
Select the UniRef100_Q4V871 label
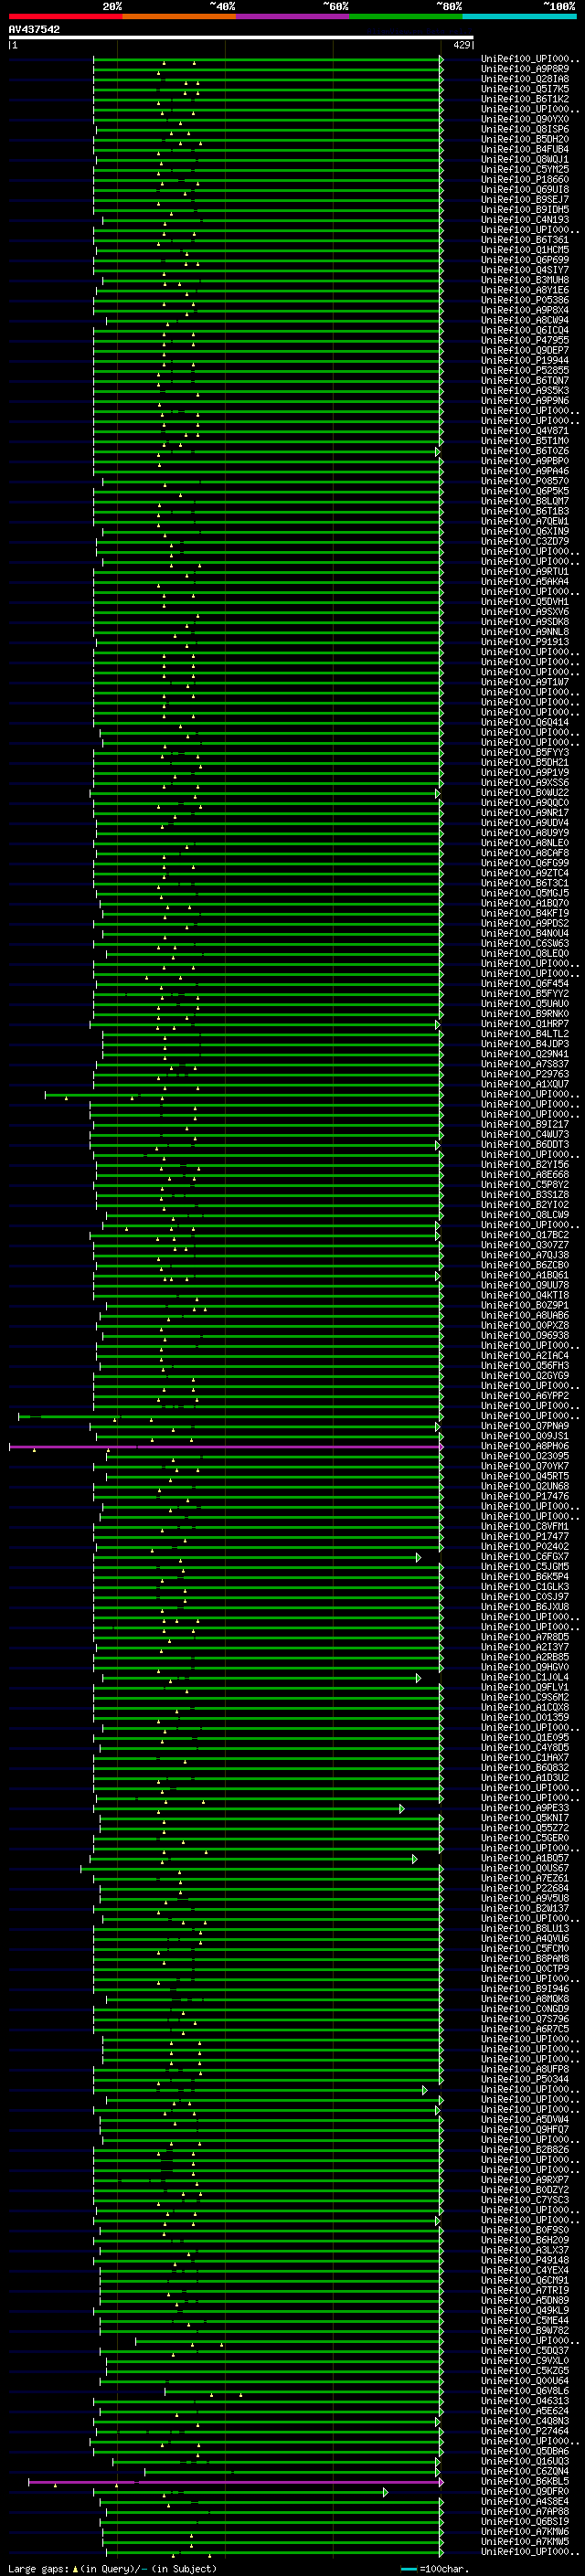[x=525, y=431]
